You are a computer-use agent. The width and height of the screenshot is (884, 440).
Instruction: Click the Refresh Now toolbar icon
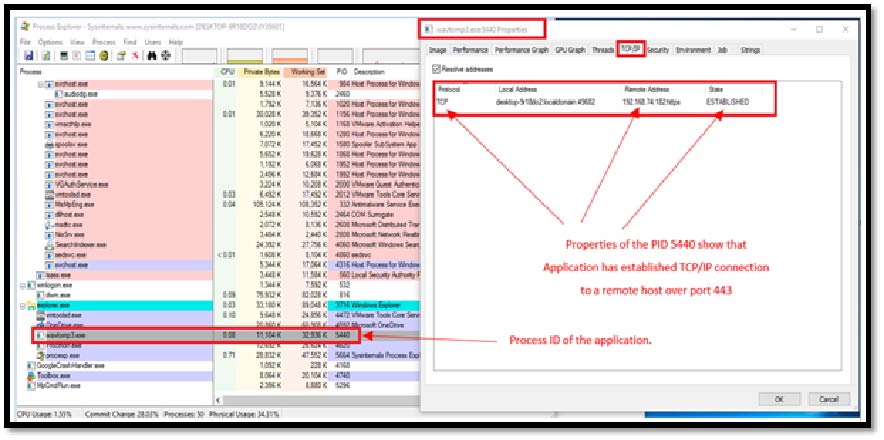pyautogui.click(x=46, y=56)
